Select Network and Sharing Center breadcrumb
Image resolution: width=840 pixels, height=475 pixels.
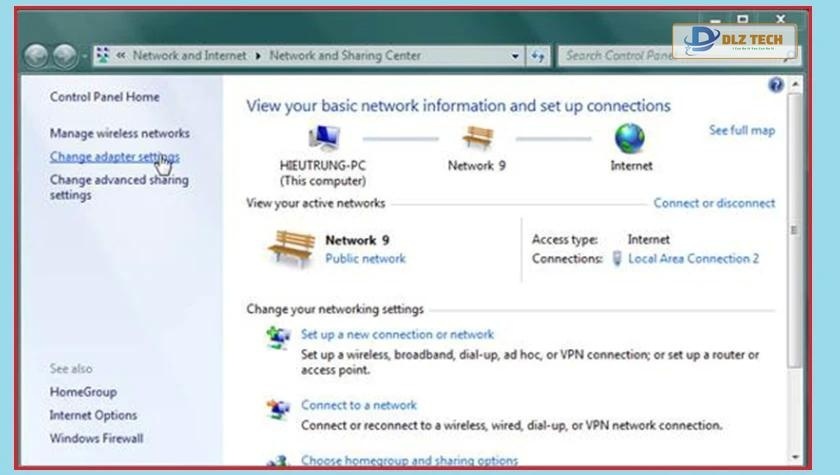(x=345, y=55)
